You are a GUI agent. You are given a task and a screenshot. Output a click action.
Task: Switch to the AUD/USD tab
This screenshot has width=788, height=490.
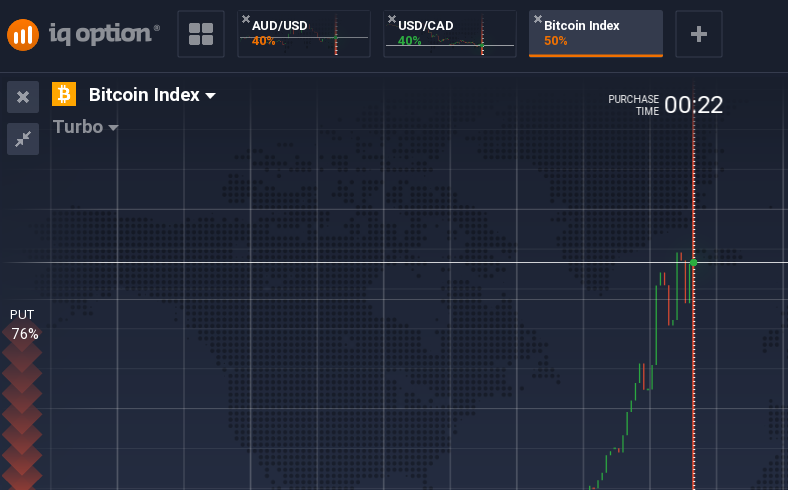coord(304,34)
